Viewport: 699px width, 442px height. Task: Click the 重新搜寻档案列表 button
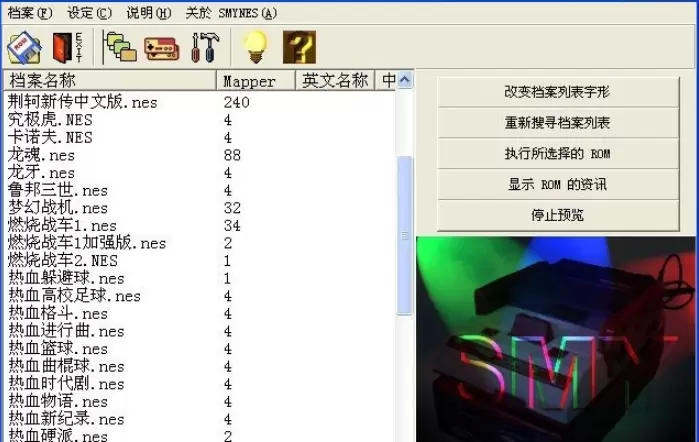tap(557, 123)
